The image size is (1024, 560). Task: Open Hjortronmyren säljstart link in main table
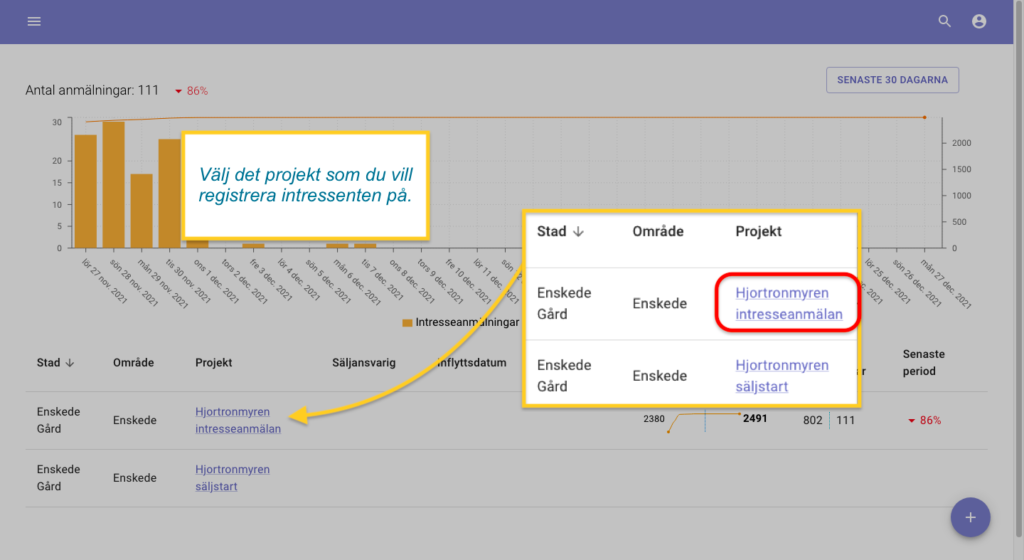click(x=232, y=478)
